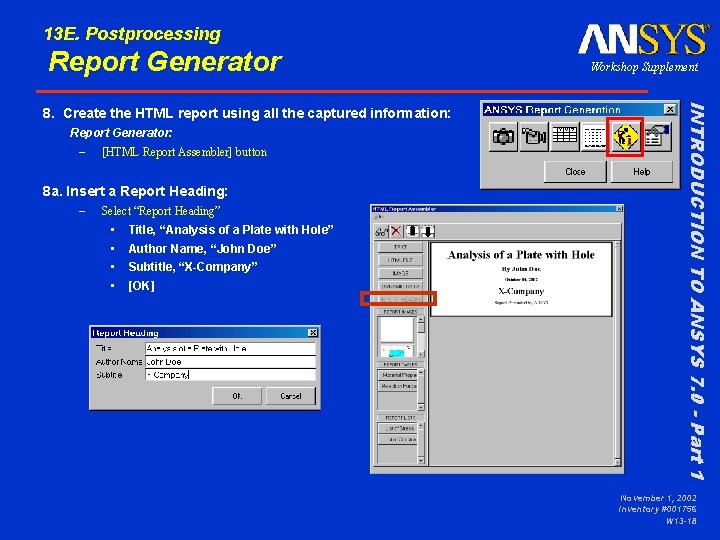Click the Title input field in Report Heading
Image resolution: width=720 pixels, height=540 pixels.
tap(230, 349)
